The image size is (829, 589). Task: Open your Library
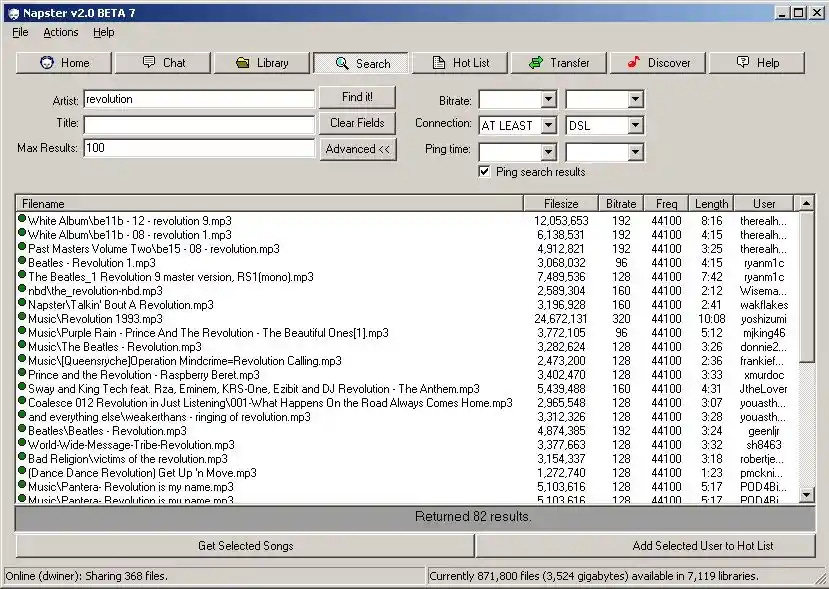261,62
